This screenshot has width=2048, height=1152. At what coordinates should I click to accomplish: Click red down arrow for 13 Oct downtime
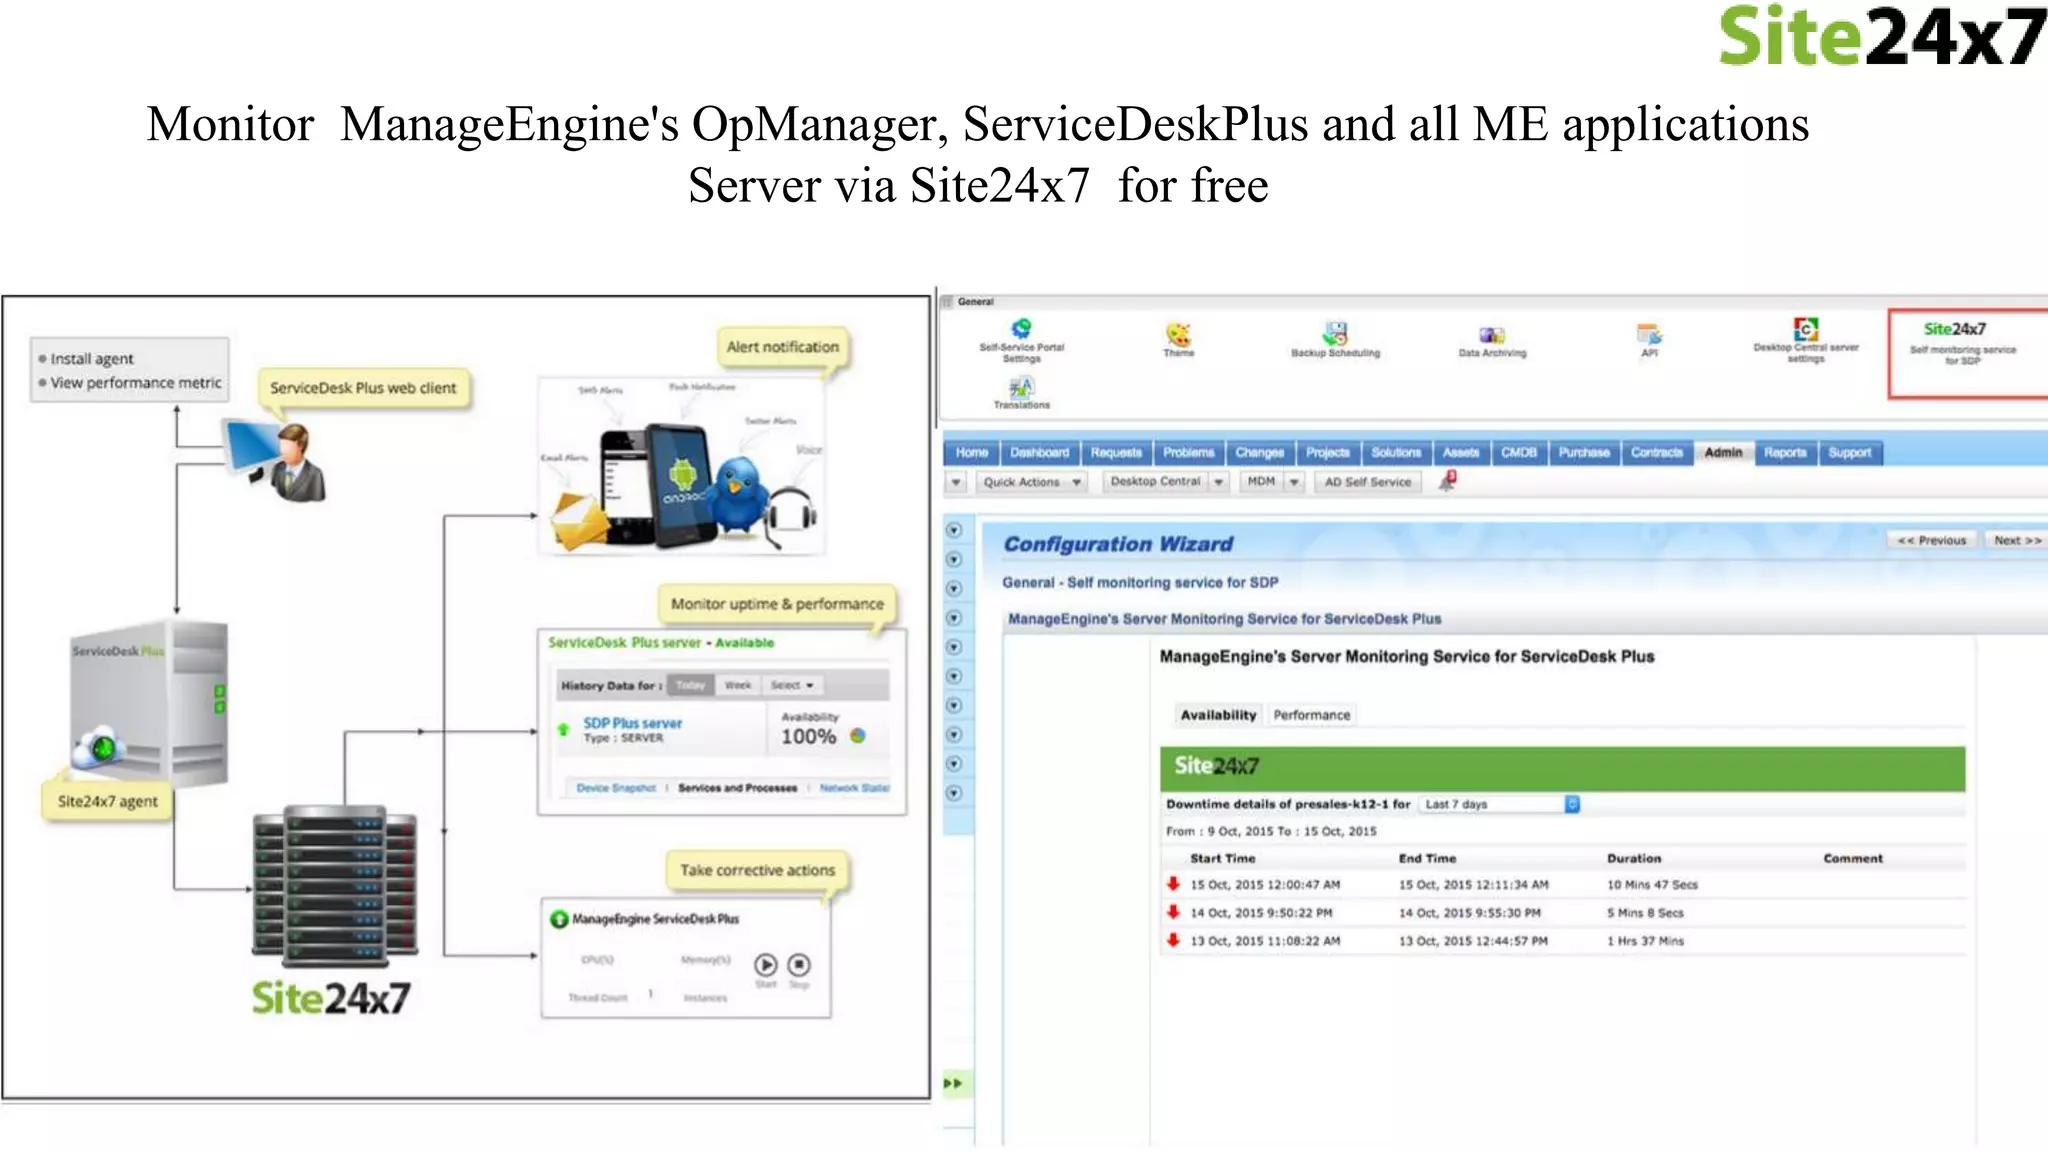(1173, 940)
